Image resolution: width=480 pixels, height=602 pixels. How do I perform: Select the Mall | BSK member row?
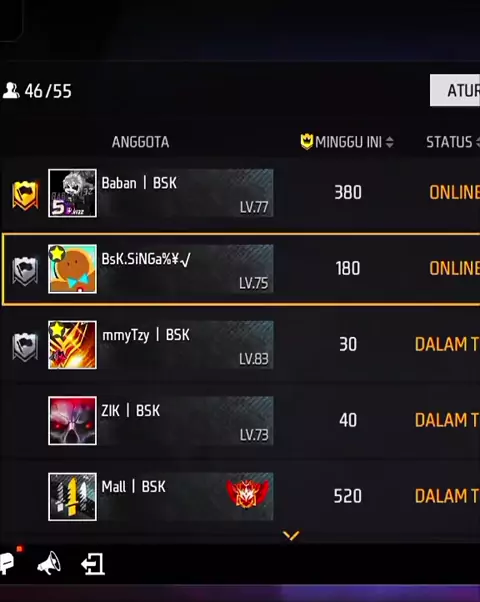pyautogui.click(x=240, y=496)
